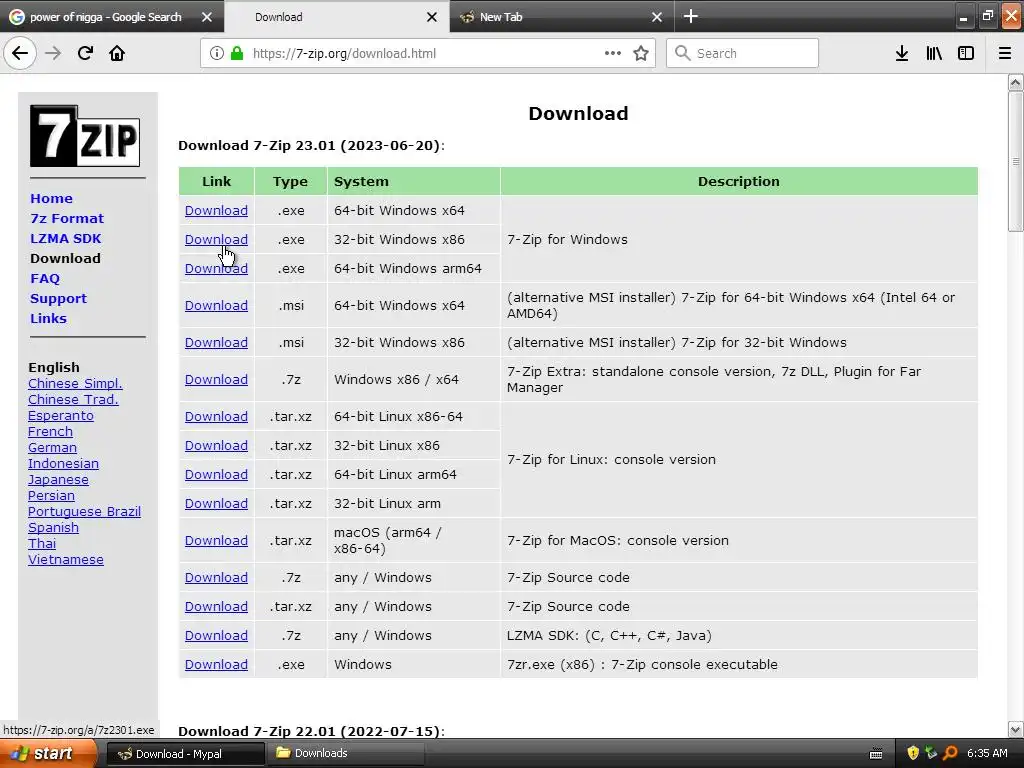The width and height of the screenshot is (1024, 768).
Task: Open the Support page
Action: 58,298
